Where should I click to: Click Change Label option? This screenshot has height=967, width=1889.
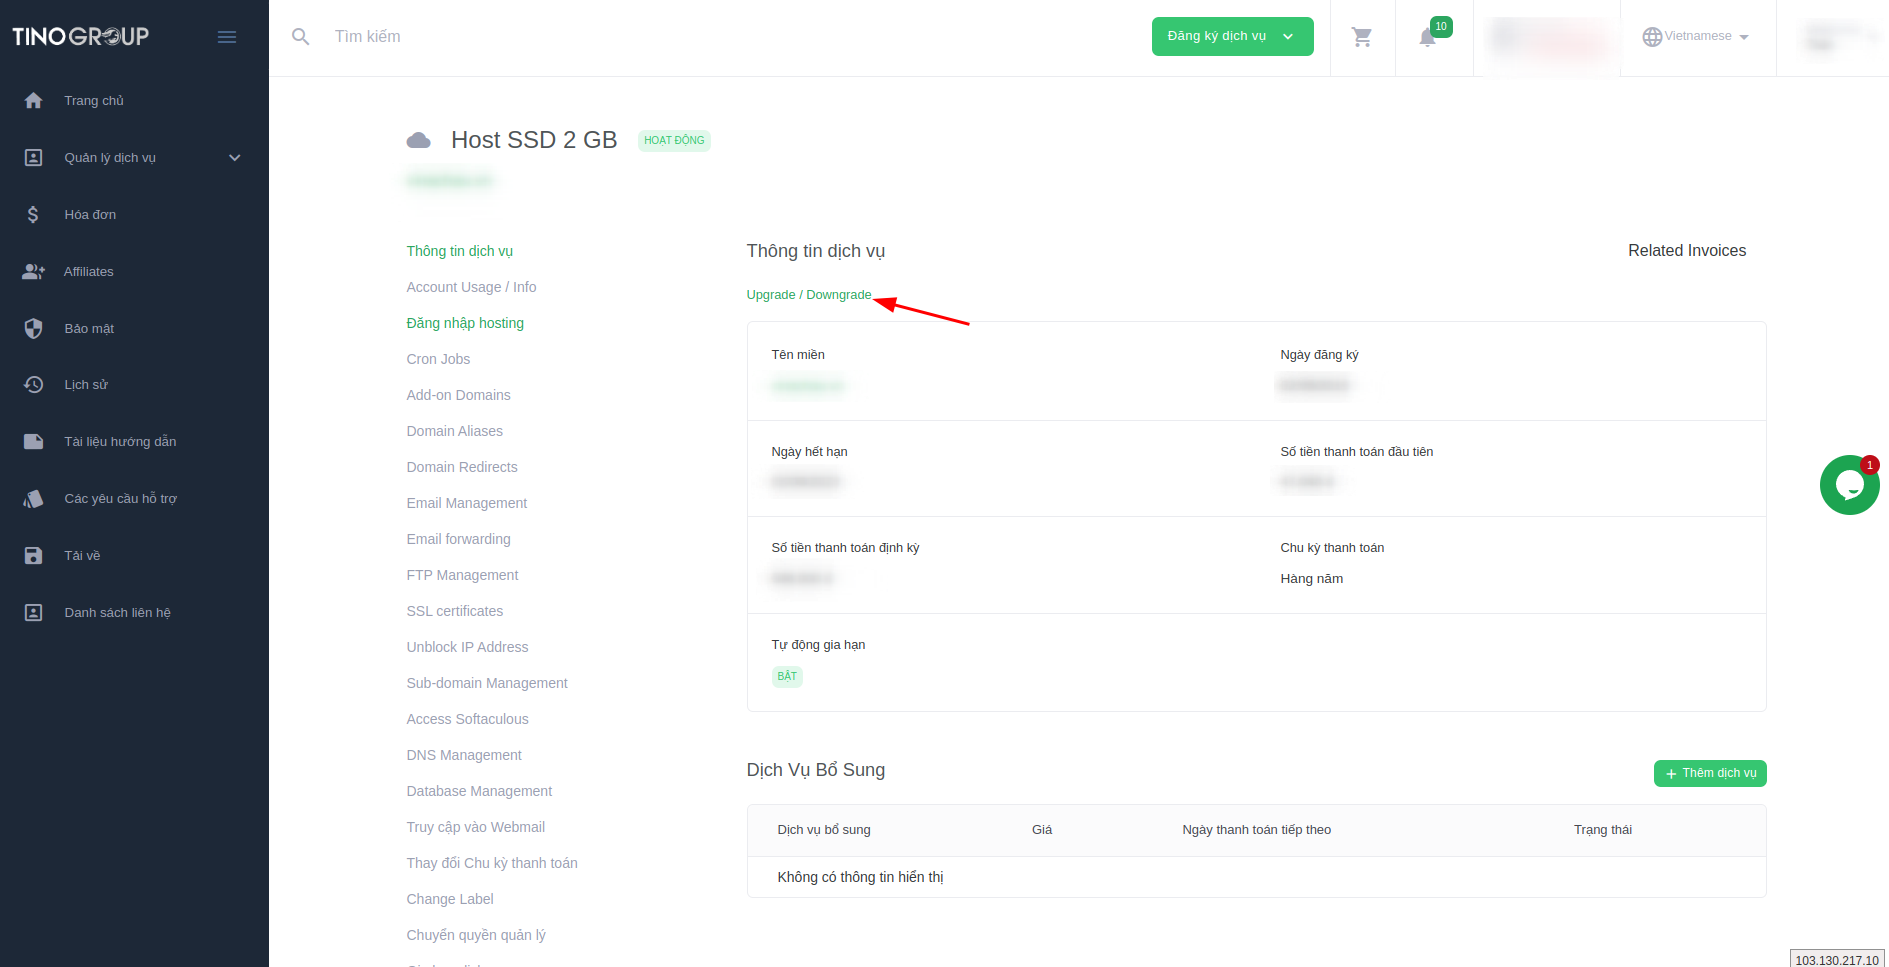[x=450, y=899]
